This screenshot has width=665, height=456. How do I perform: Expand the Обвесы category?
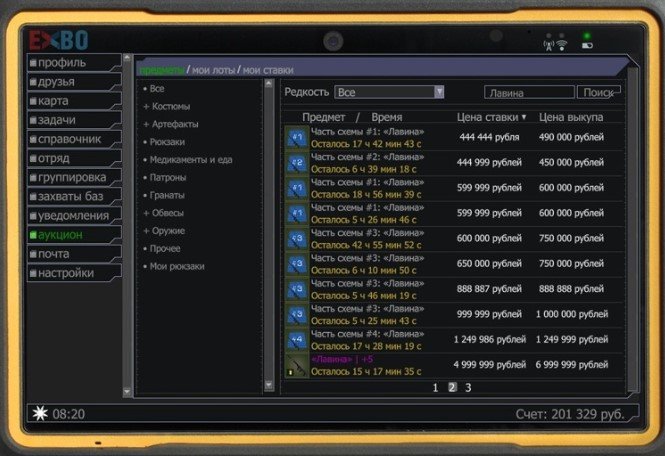[164, 213]
